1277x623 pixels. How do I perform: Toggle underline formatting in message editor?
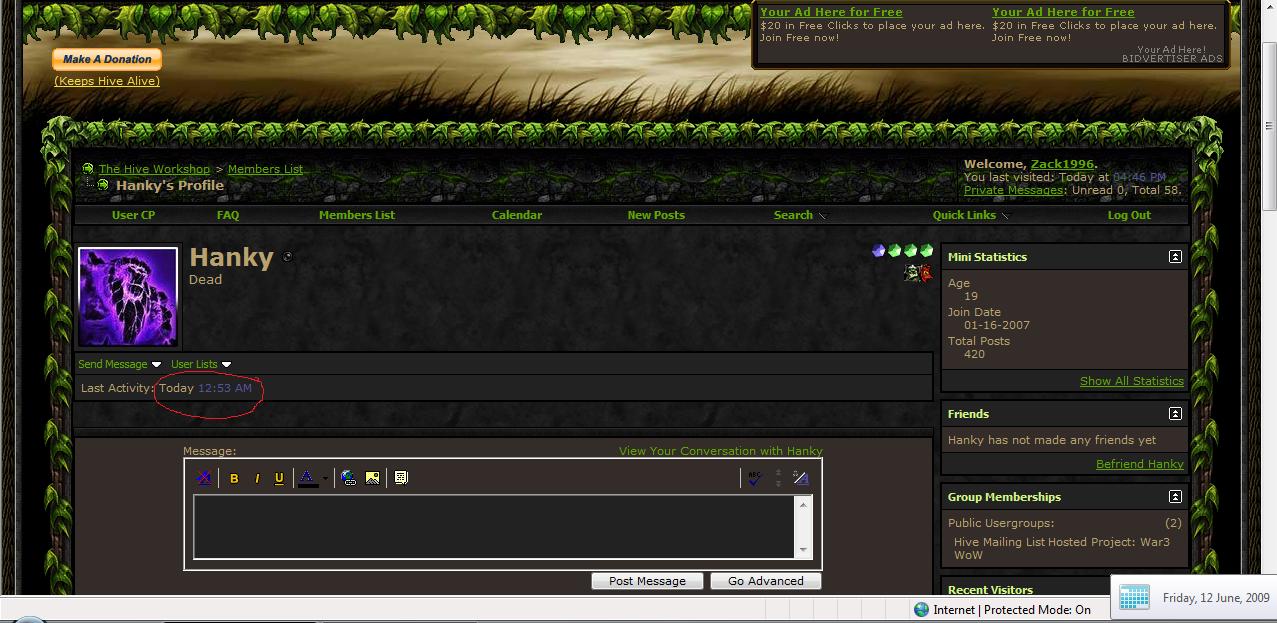(x=279, y=478)
